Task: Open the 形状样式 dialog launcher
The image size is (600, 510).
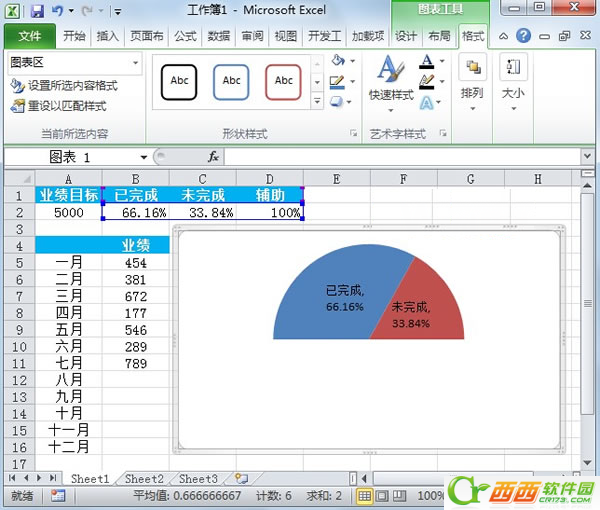Action: click(x=353, y=133)
